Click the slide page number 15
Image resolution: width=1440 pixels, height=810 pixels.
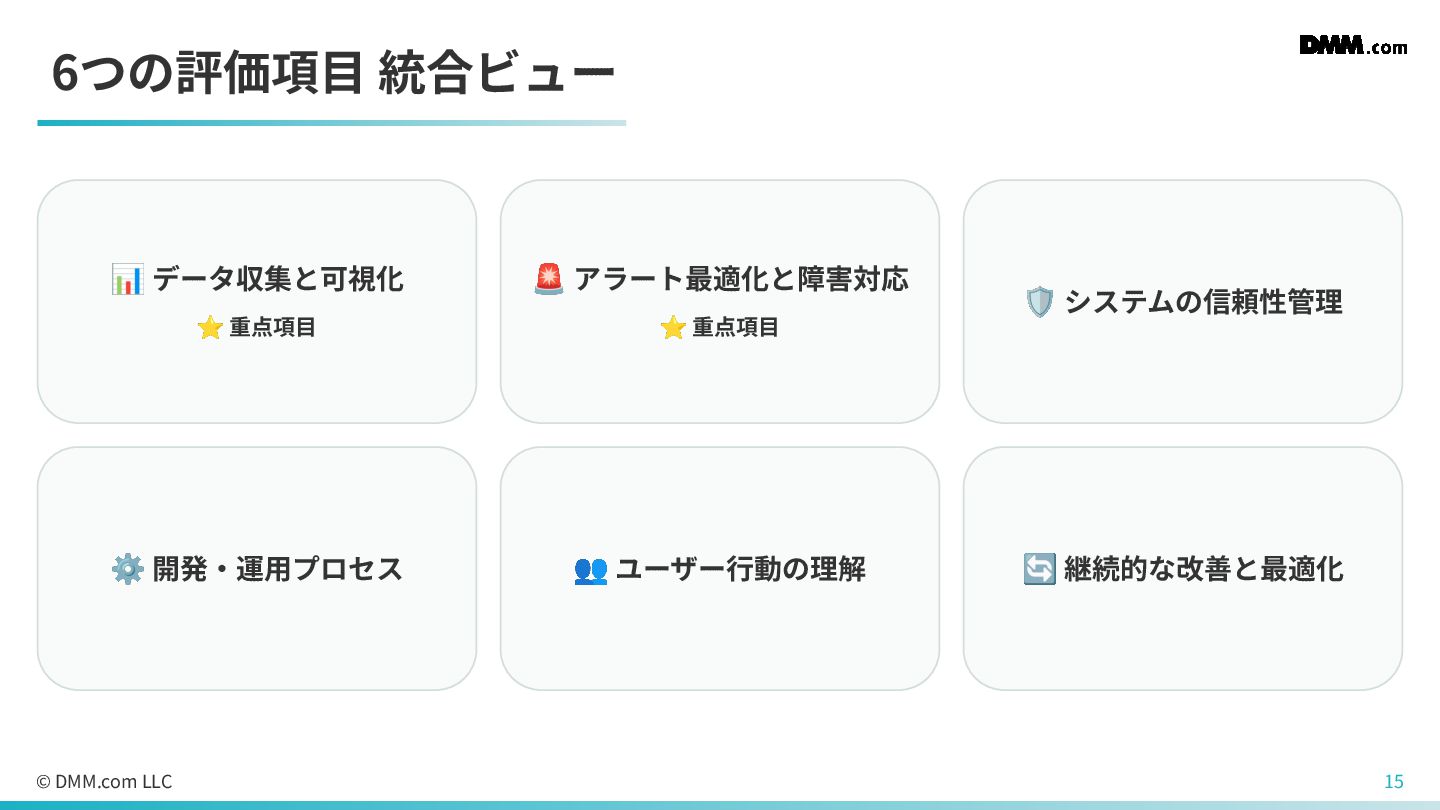tap(1393, 782)
